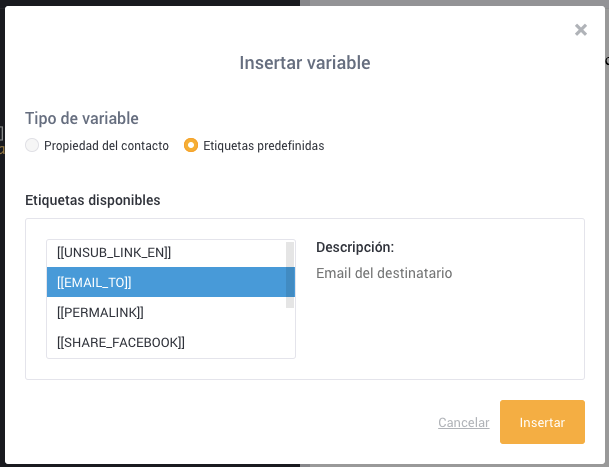Click the gray backdrop right of dialog
This screenshot has width=609, height=467.
click(607, 272)
